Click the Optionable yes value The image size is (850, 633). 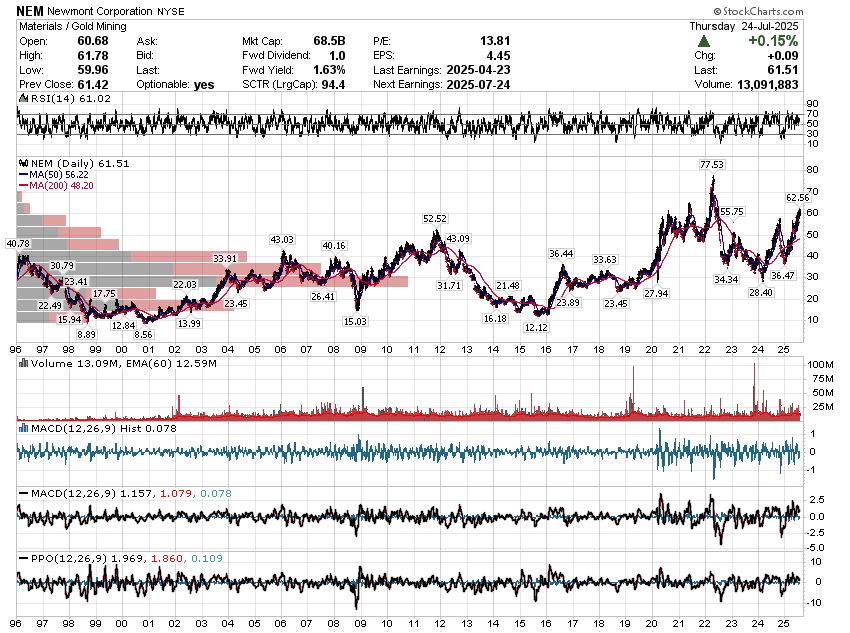pyautogui.click(x=204, y=85)
